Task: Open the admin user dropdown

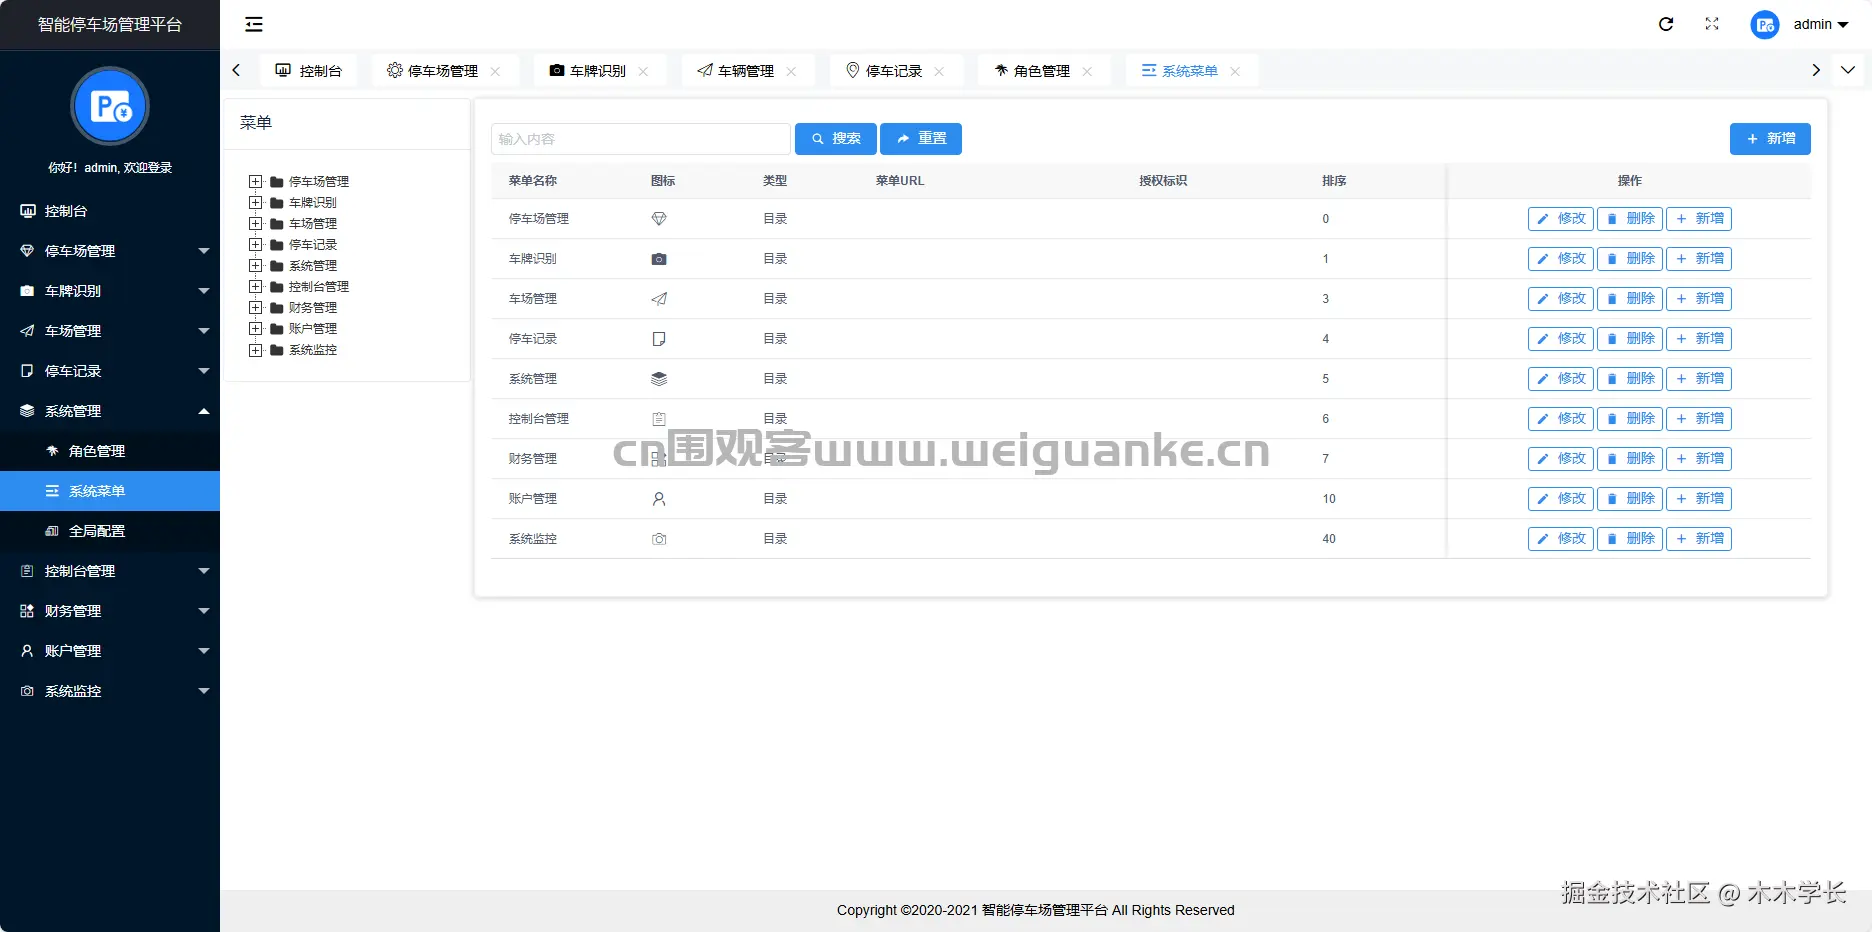Action: pyautogui.click(x=1821, y=24)
